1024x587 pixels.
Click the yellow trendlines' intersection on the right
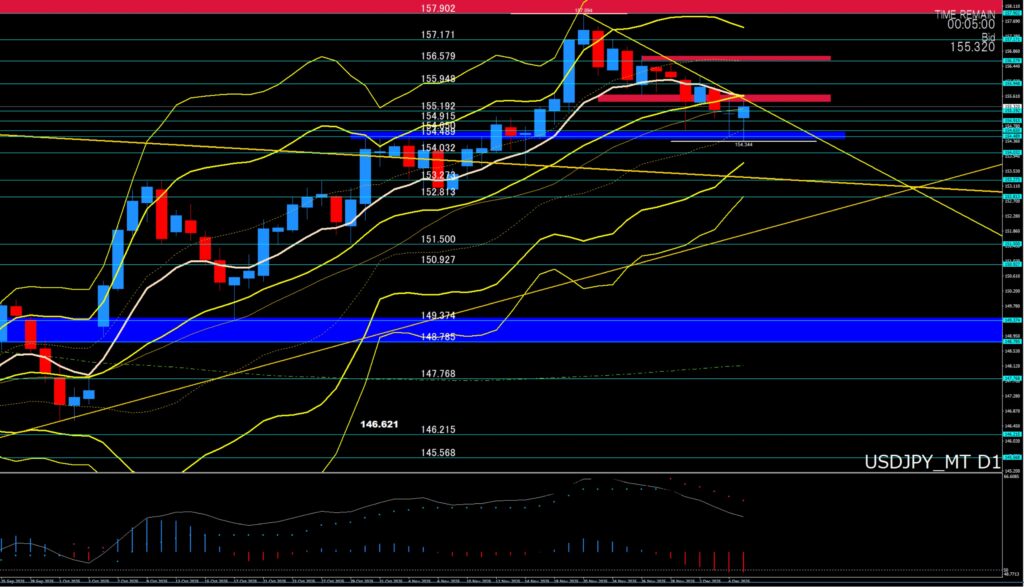[x=914, y=186]
